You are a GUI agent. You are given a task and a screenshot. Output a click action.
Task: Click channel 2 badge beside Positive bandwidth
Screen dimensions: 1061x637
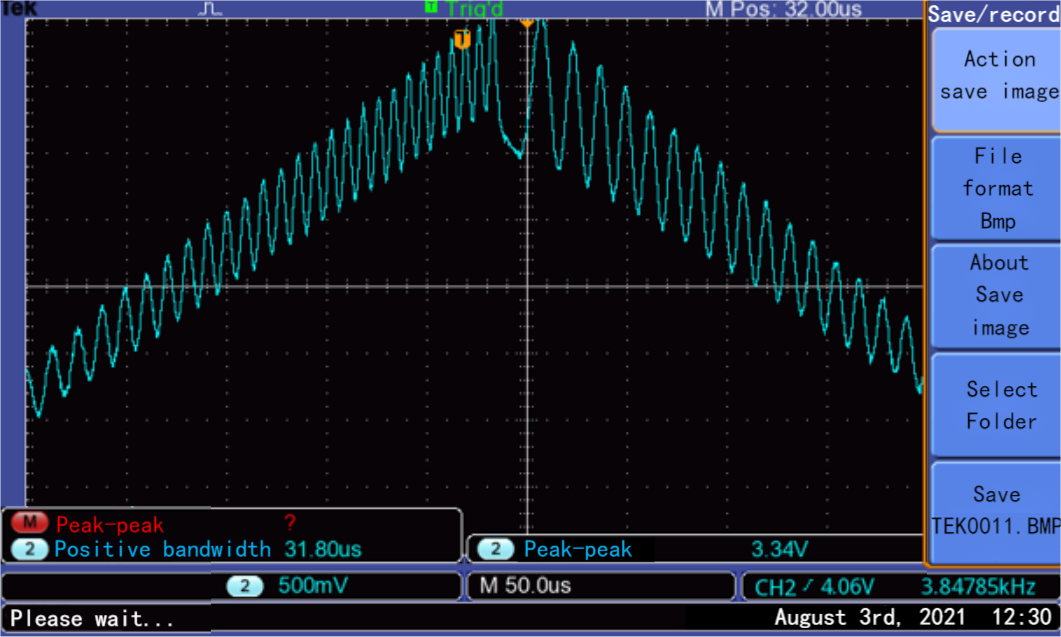click(31, 549)
